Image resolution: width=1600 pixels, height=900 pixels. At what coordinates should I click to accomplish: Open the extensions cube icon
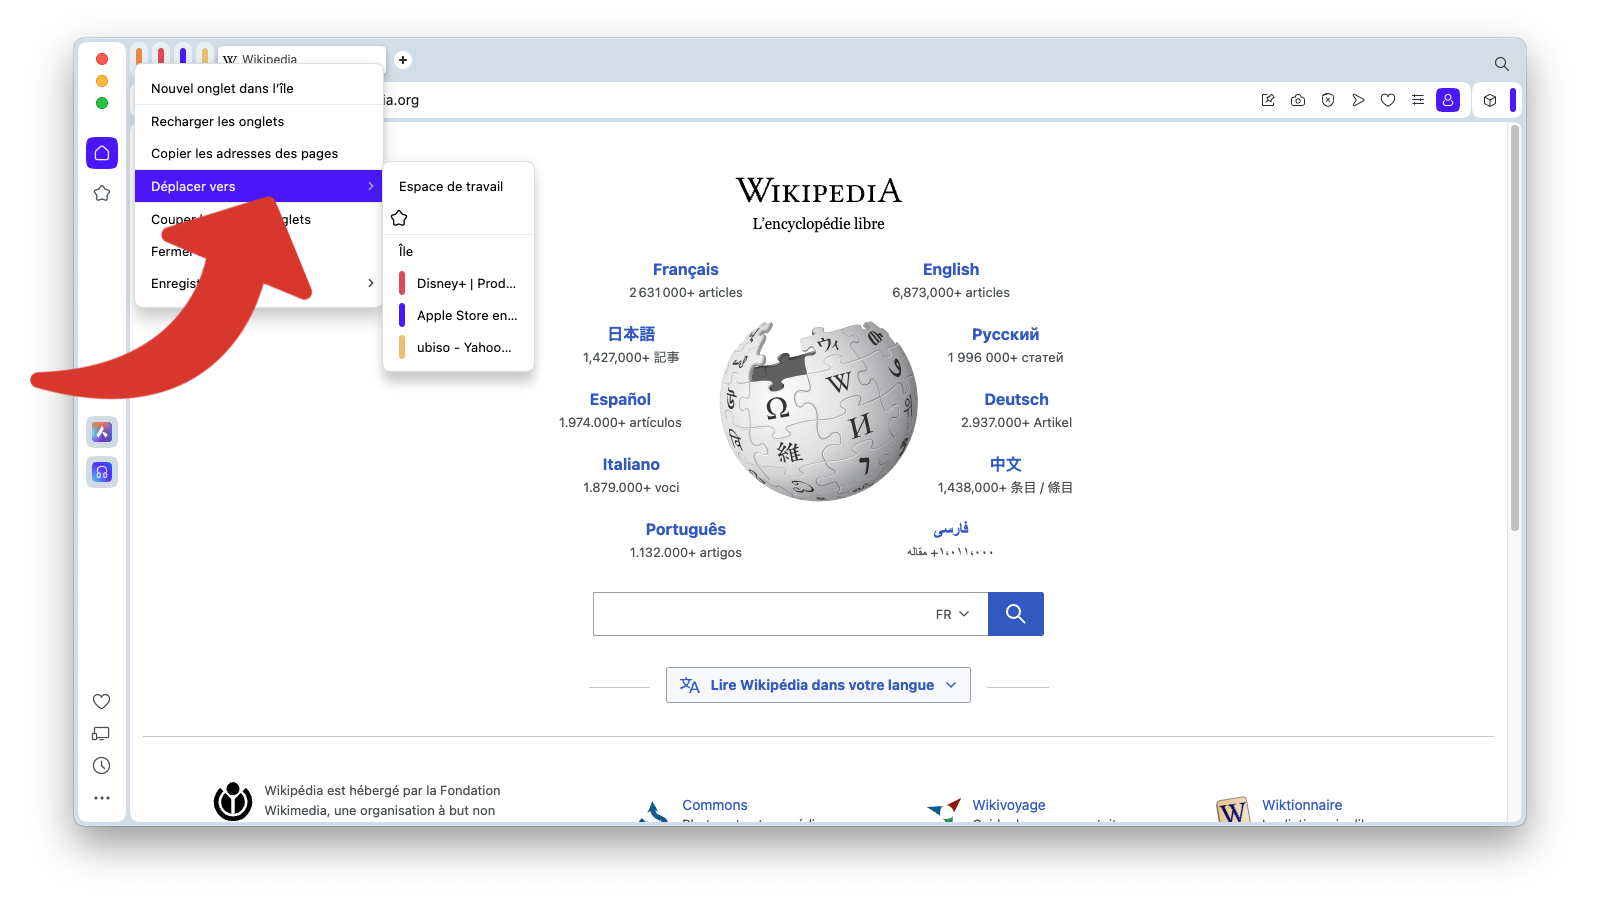pyautogui.click(x=1490, y=100)
